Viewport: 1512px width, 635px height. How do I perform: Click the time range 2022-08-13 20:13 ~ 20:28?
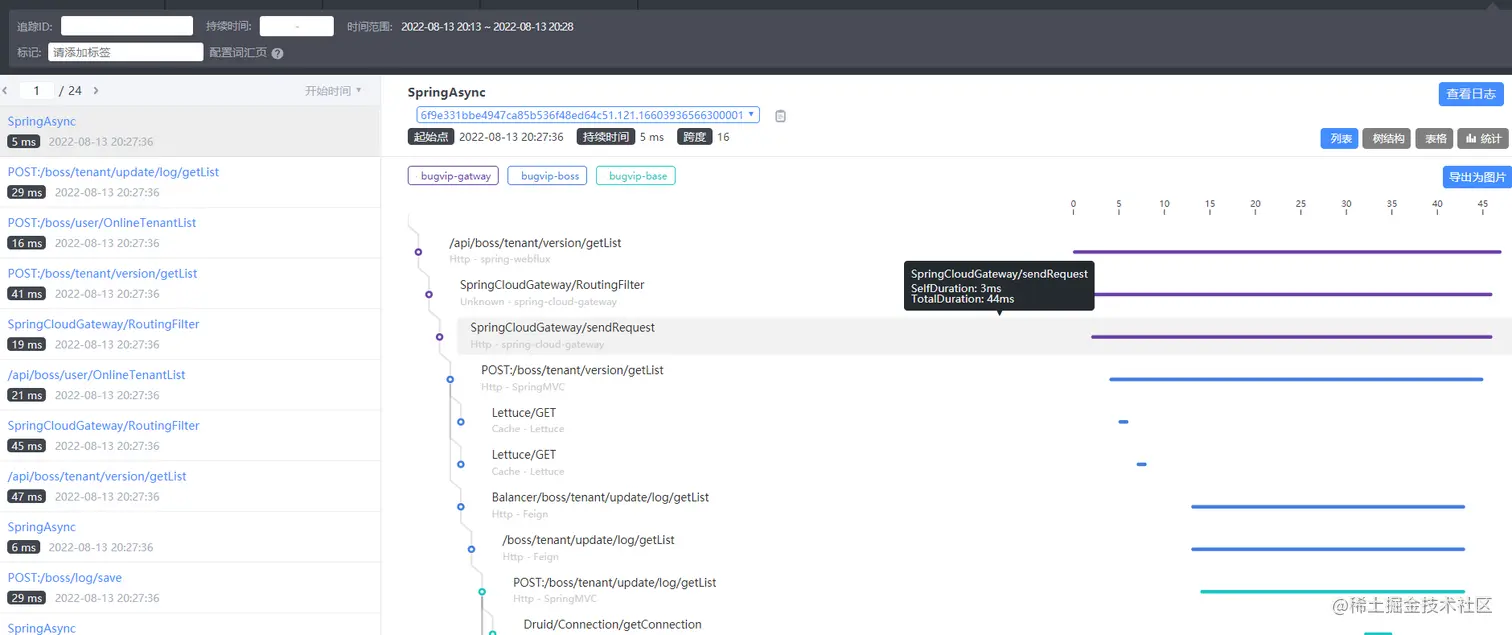pyautogui.click(x=487, y=27)
